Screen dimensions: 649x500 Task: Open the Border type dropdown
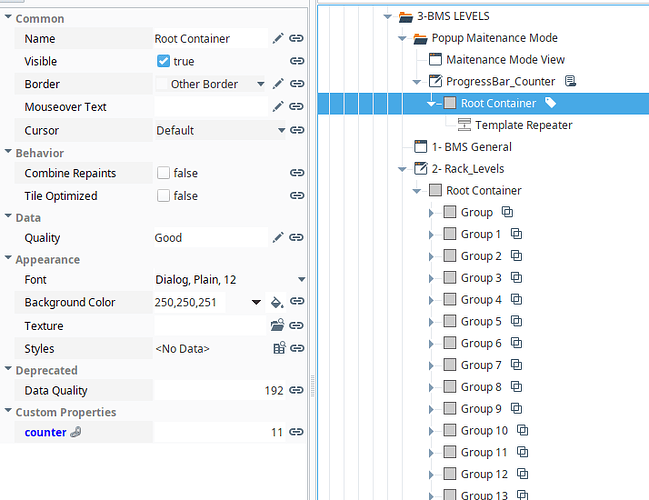pyautogui.click(x=260, y=84)
